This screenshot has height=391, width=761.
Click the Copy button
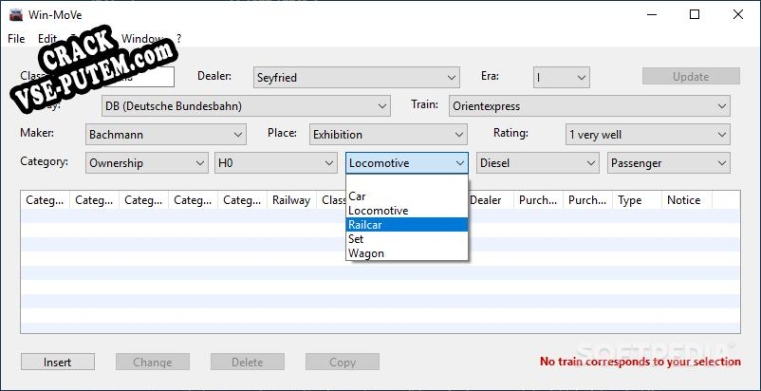342,362
